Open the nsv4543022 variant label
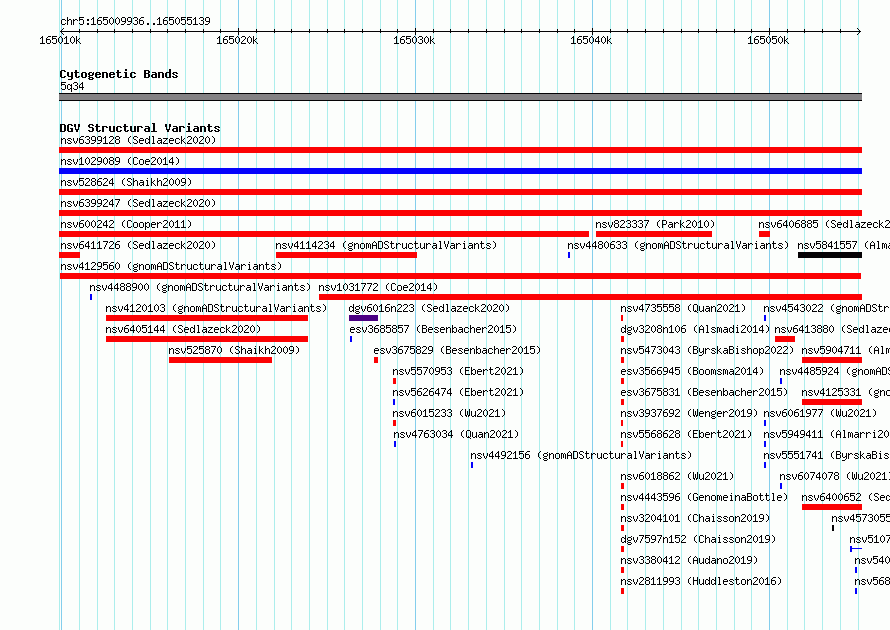The width and height of the screenshot is (890, 630). [x=826, y=308]
